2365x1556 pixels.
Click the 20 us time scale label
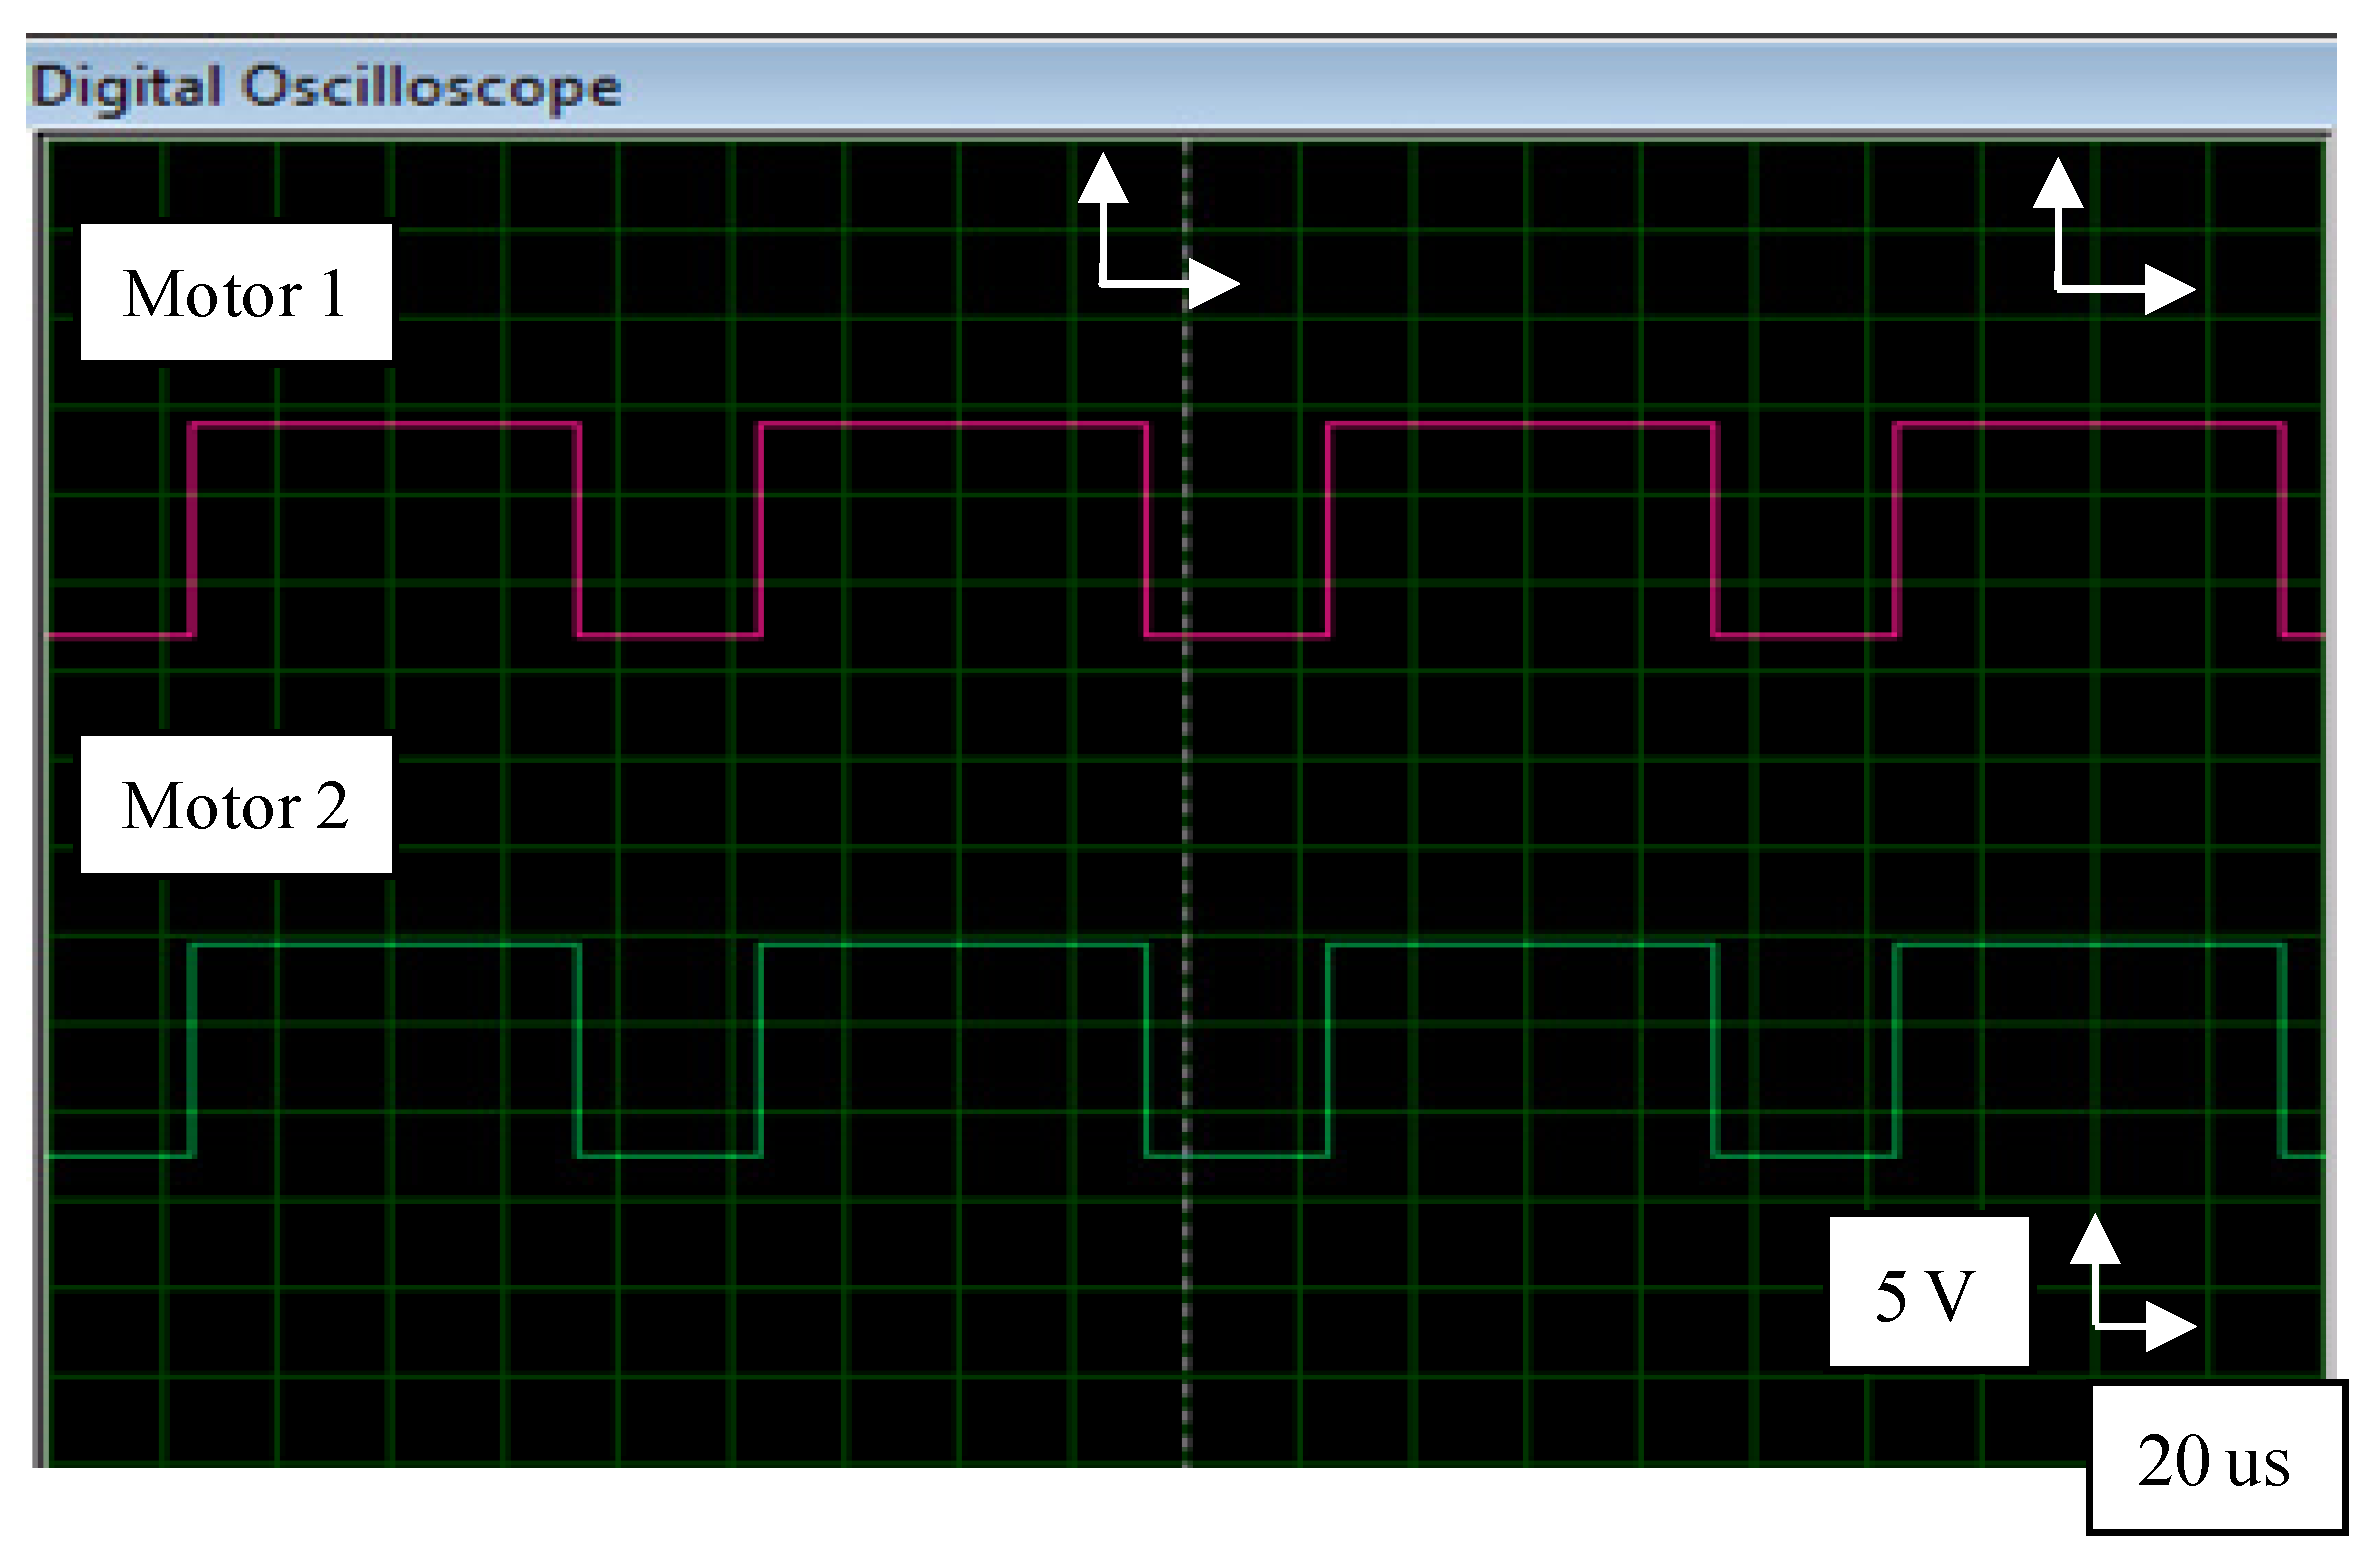click(x=2215, y=1461)
